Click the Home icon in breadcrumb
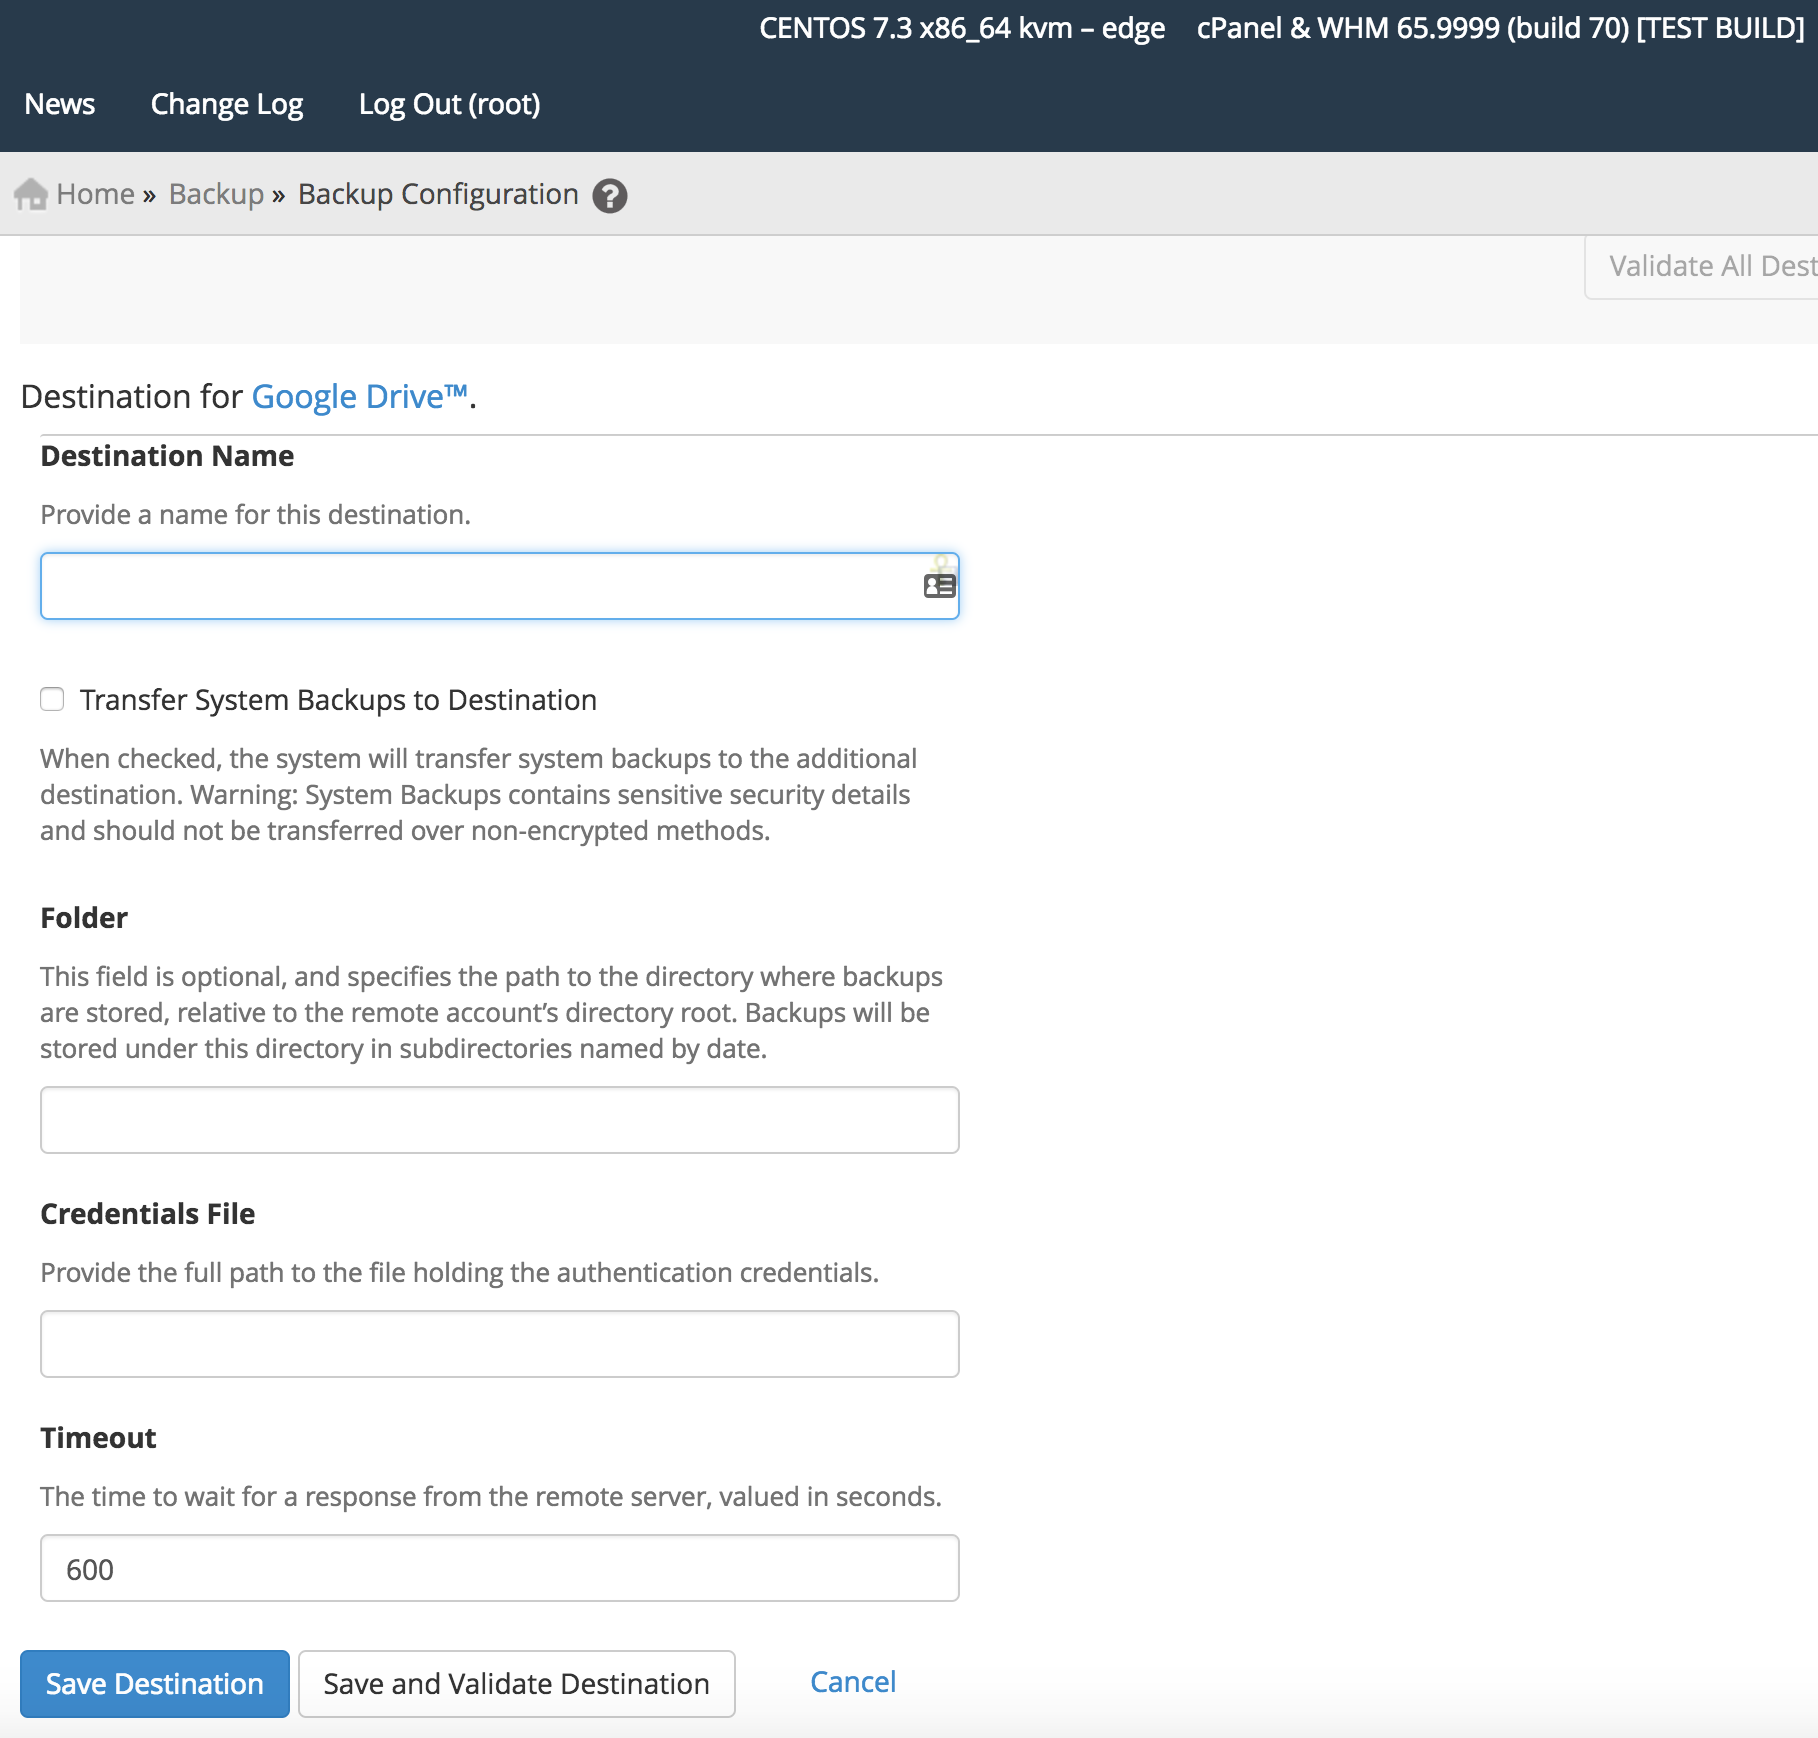 tap(31, 194)
